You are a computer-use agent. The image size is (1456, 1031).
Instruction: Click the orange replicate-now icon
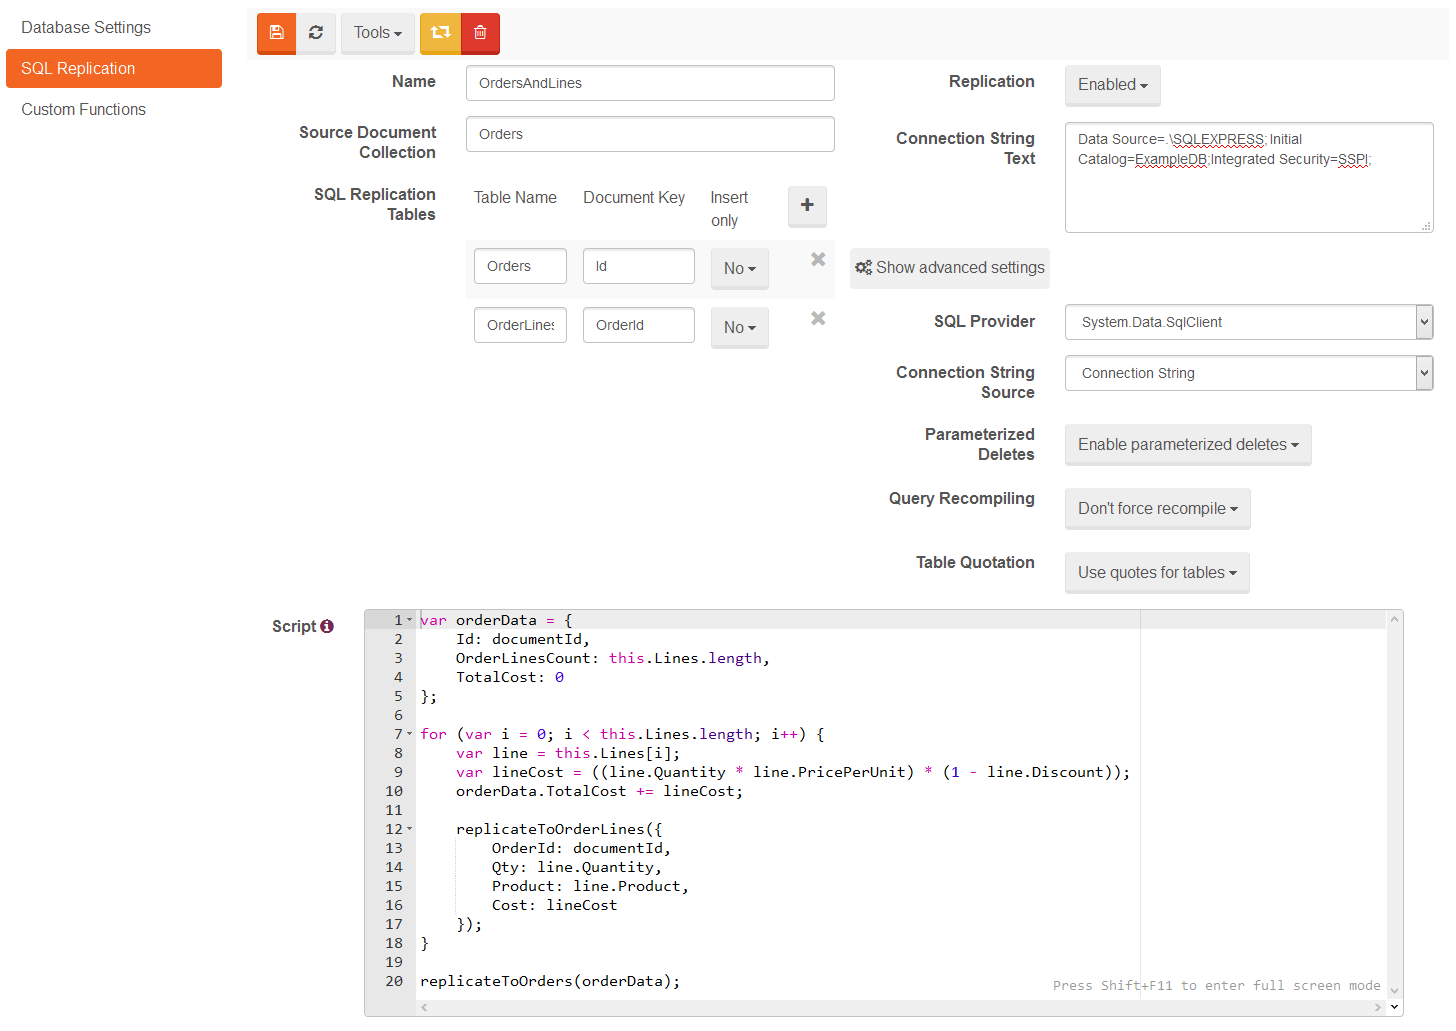[440, 33]
